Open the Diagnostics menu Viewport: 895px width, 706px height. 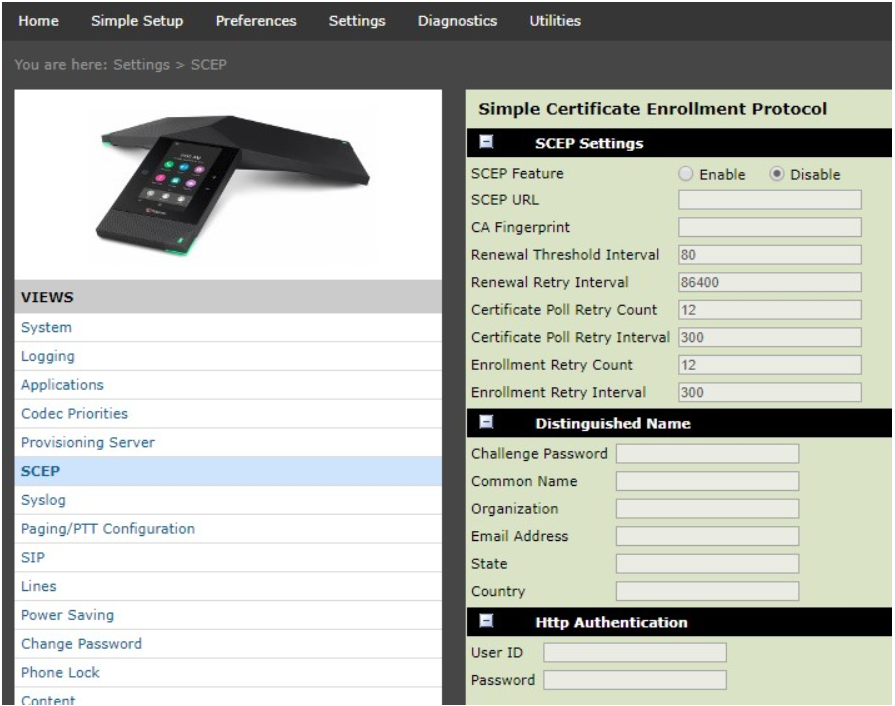pyautogui.click(x=457, y=17)
